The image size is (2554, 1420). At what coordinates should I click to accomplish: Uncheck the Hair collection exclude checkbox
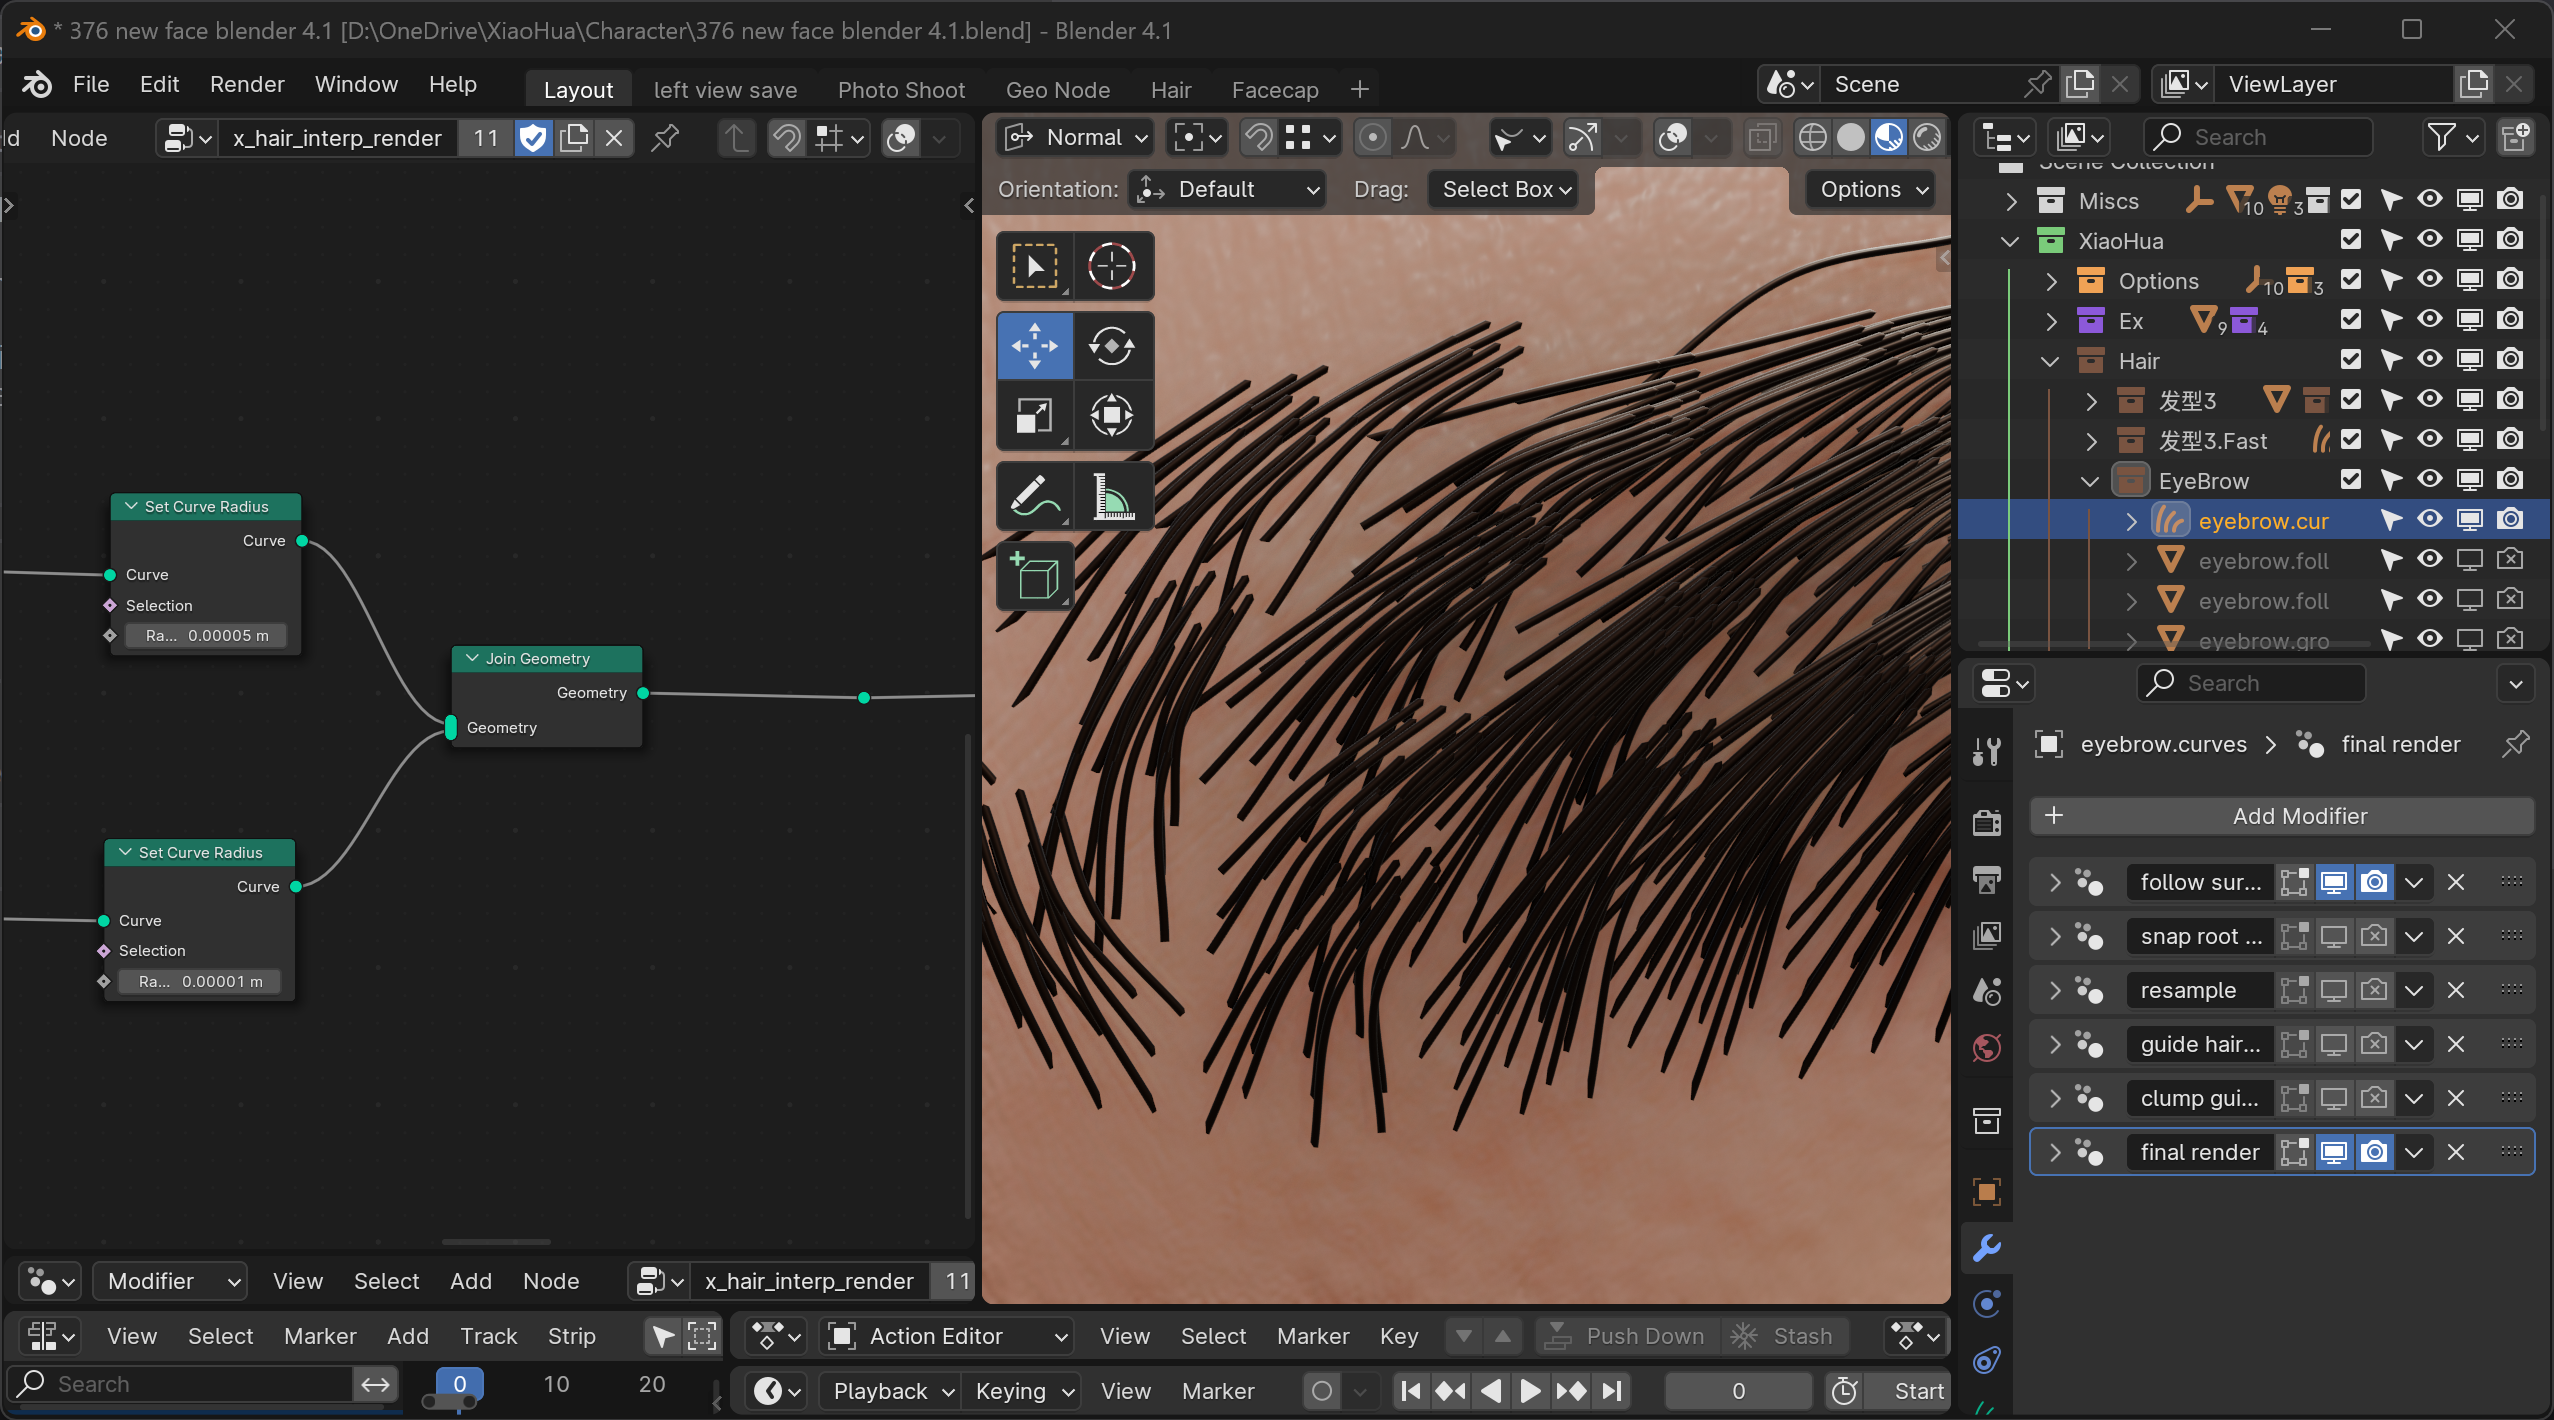(x=2350, y=360)
